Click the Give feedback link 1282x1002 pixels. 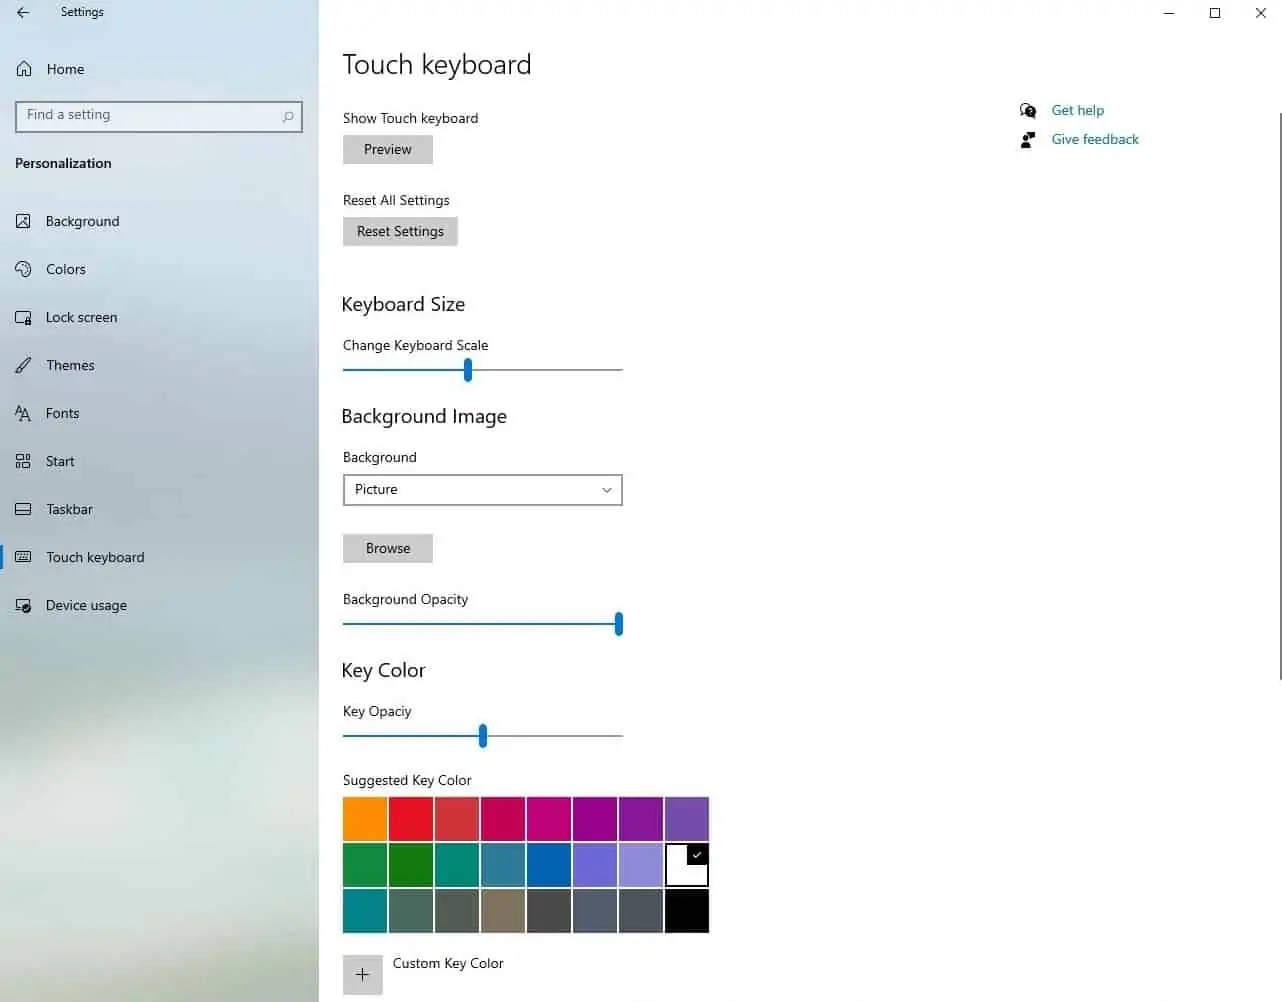pos(1094,139)
